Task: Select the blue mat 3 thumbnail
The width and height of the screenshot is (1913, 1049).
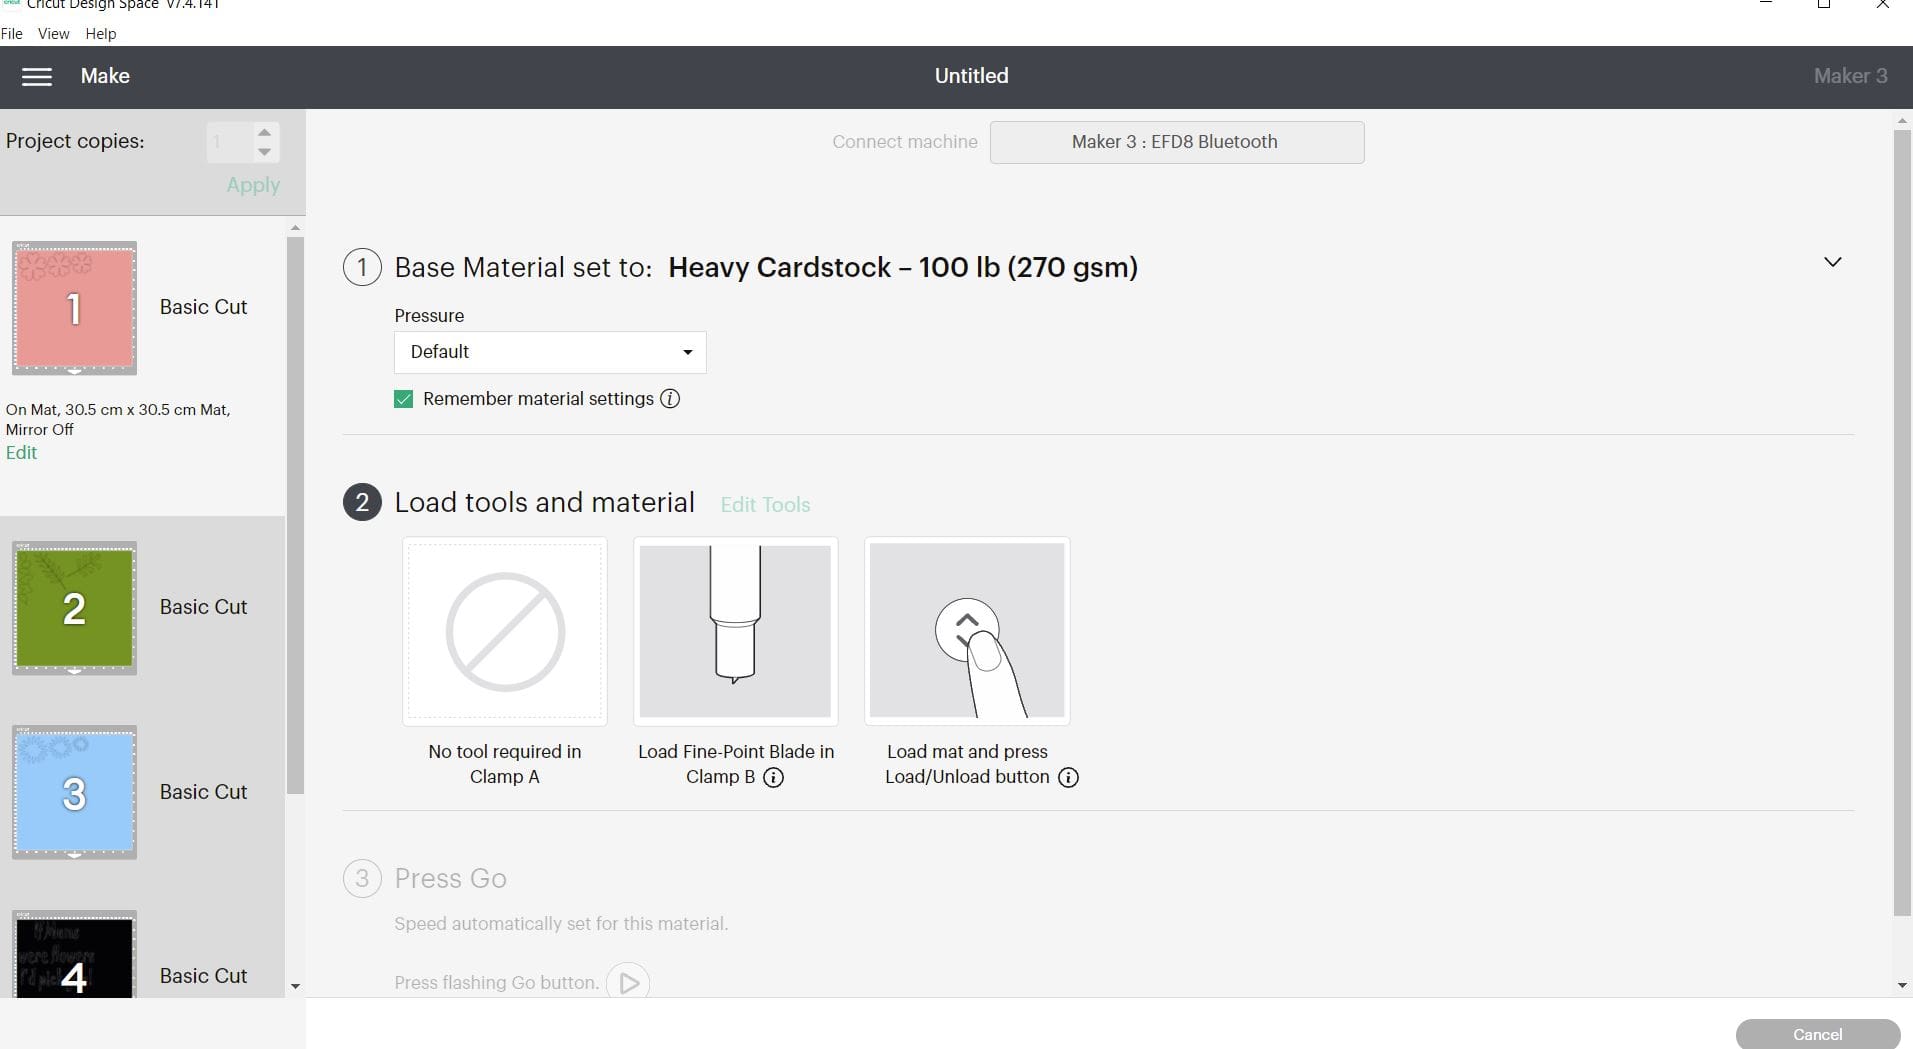Action: point(74,792)
